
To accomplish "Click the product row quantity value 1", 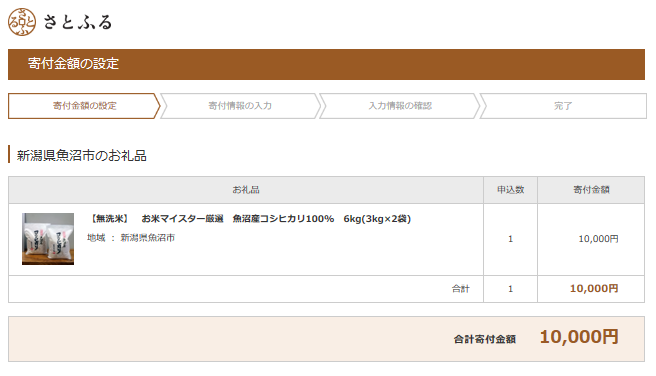I will [x=510, y=239].
